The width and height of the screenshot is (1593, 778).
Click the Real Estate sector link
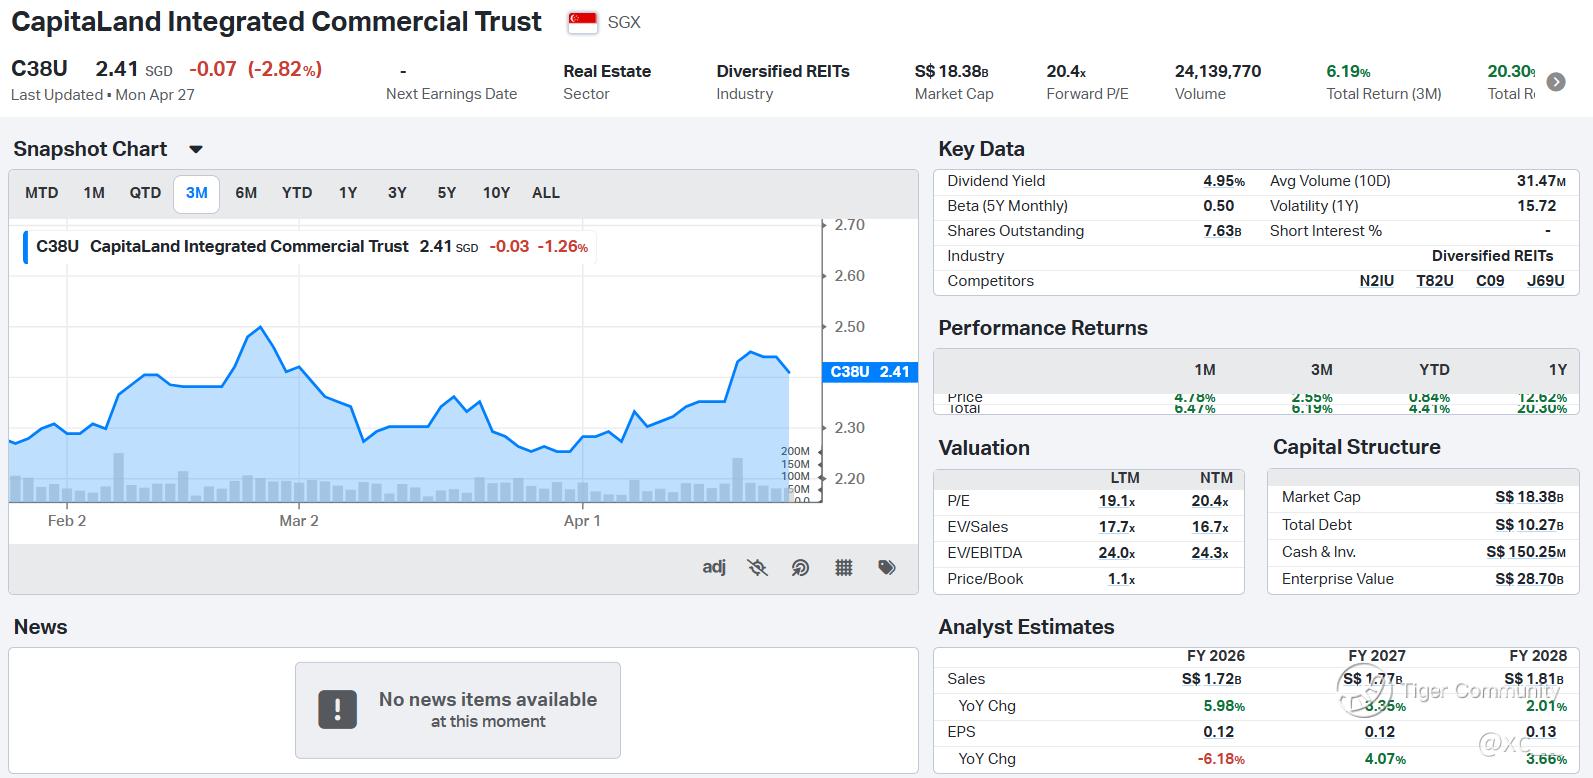click(x=606, y=71)
